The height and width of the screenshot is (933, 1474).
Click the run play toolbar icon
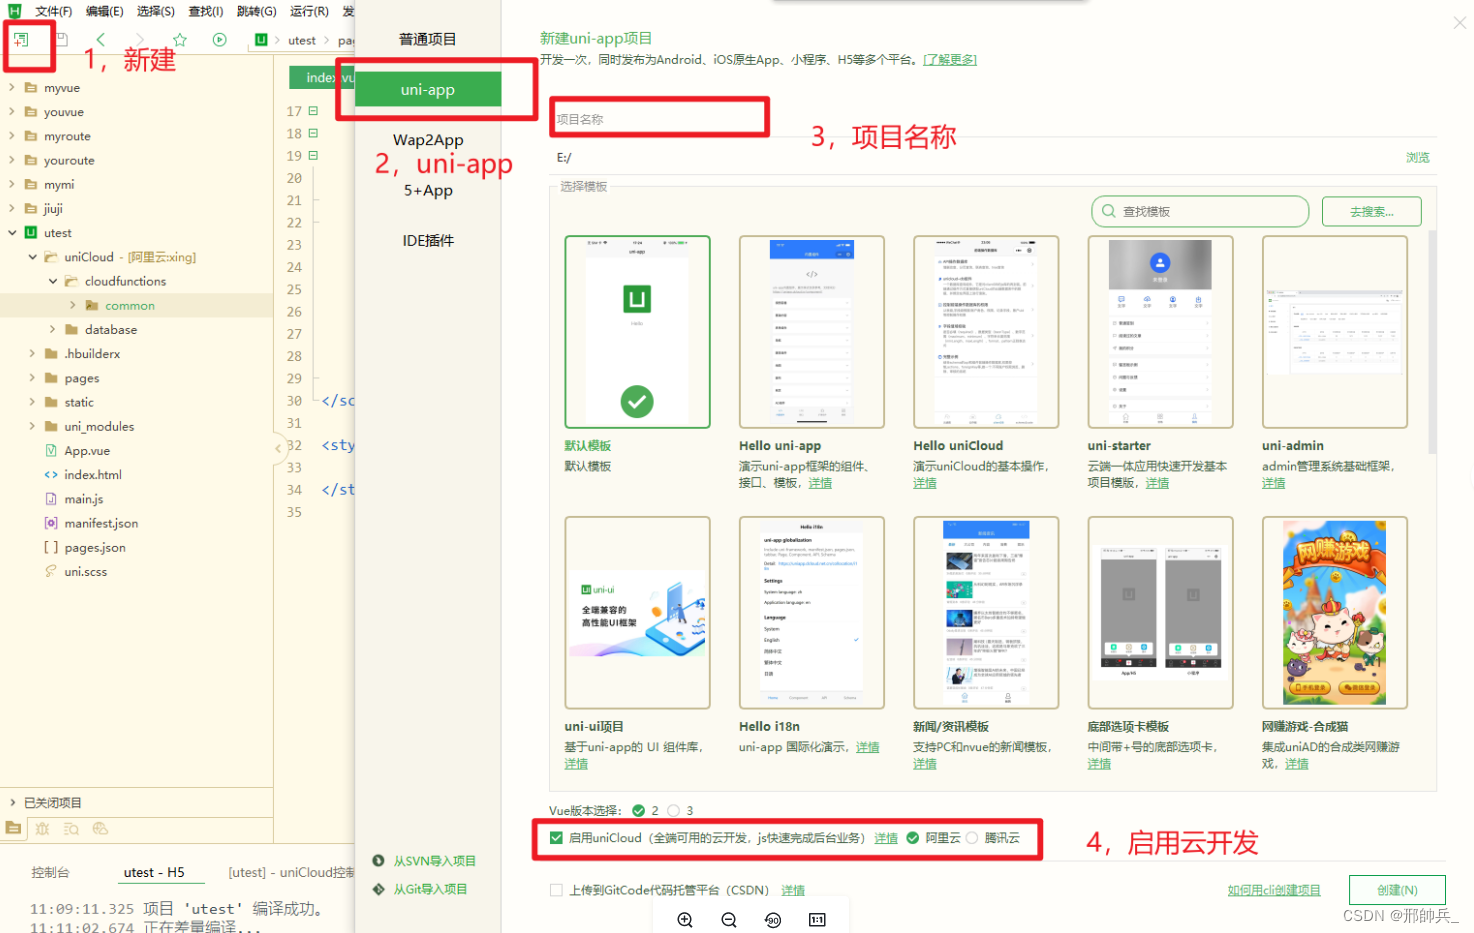[x=220, y=40]
